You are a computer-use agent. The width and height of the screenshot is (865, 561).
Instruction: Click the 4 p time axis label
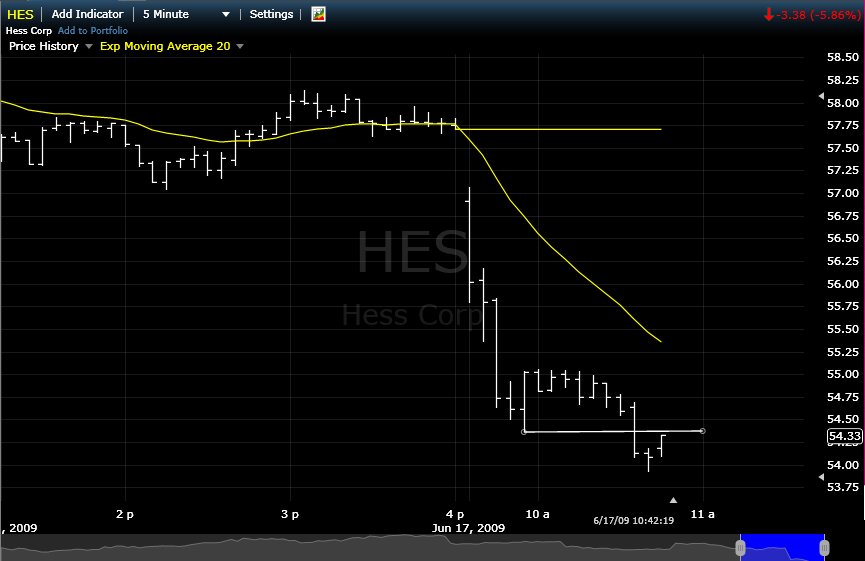coord(455,514)
